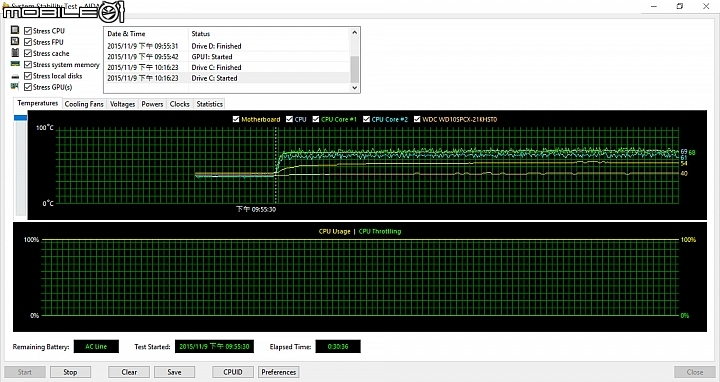The width and height of the screenshot is (720, 382).
Task: Open Preferences dialog
Action: [279, 372]
